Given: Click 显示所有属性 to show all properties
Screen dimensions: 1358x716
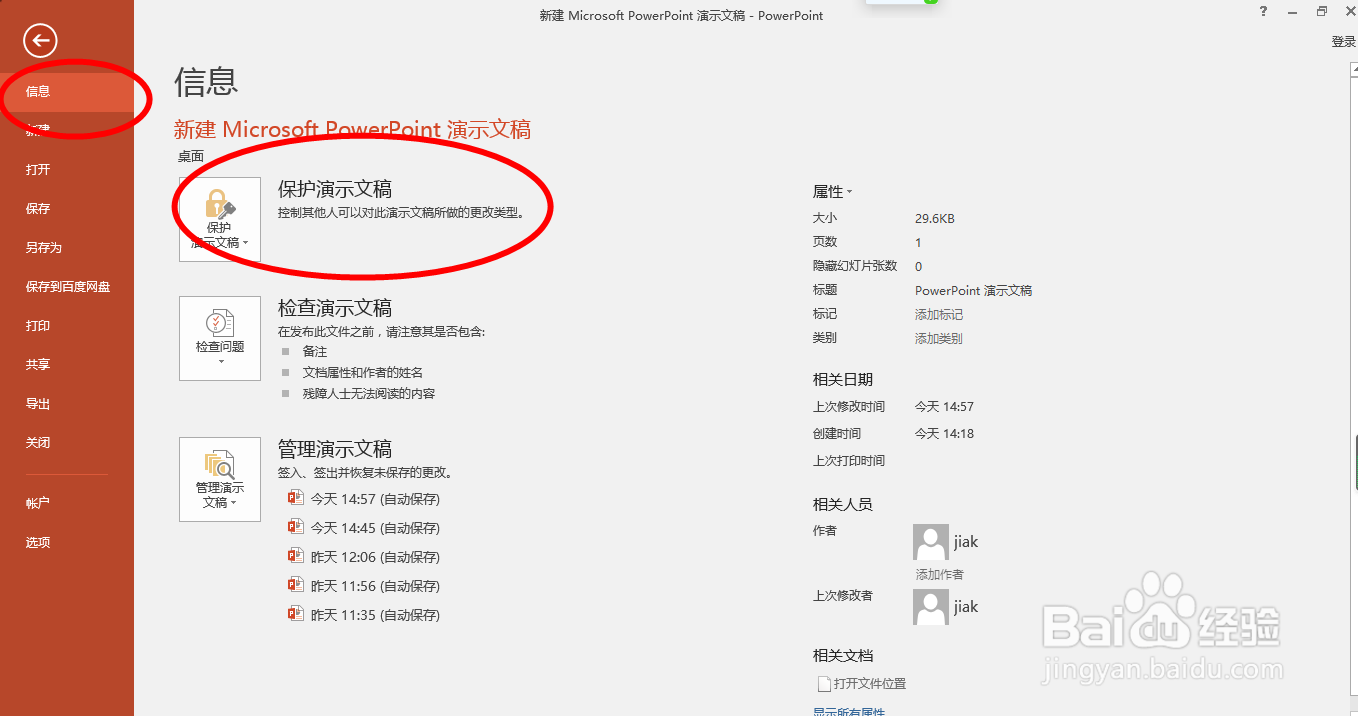Looking at the screenshot, I should point(849,712).
